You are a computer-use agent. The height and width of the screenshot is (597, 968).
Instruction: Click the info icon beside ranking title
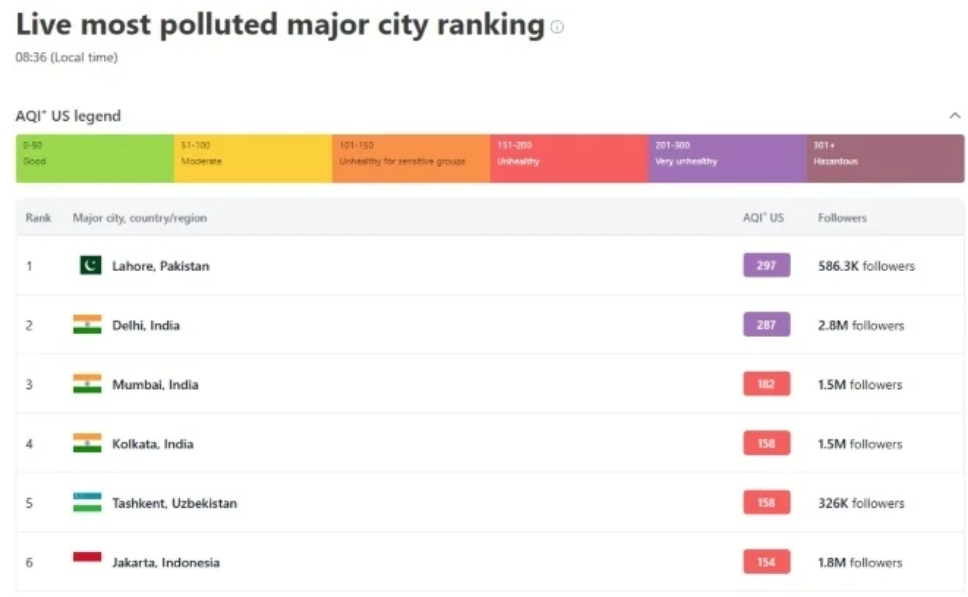pos(557,27)
